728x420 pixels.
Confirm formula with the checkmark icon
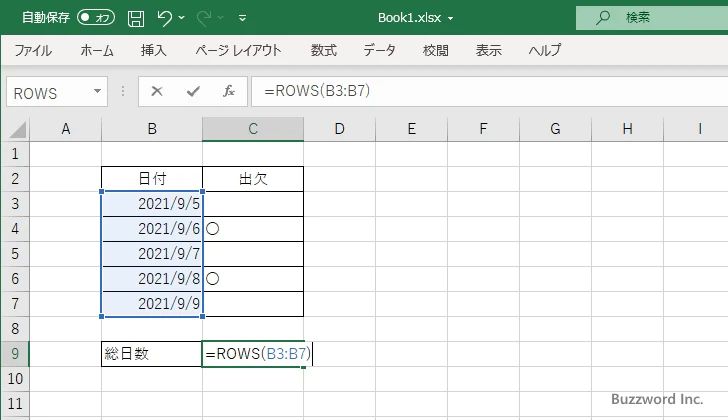coord(193,91)
